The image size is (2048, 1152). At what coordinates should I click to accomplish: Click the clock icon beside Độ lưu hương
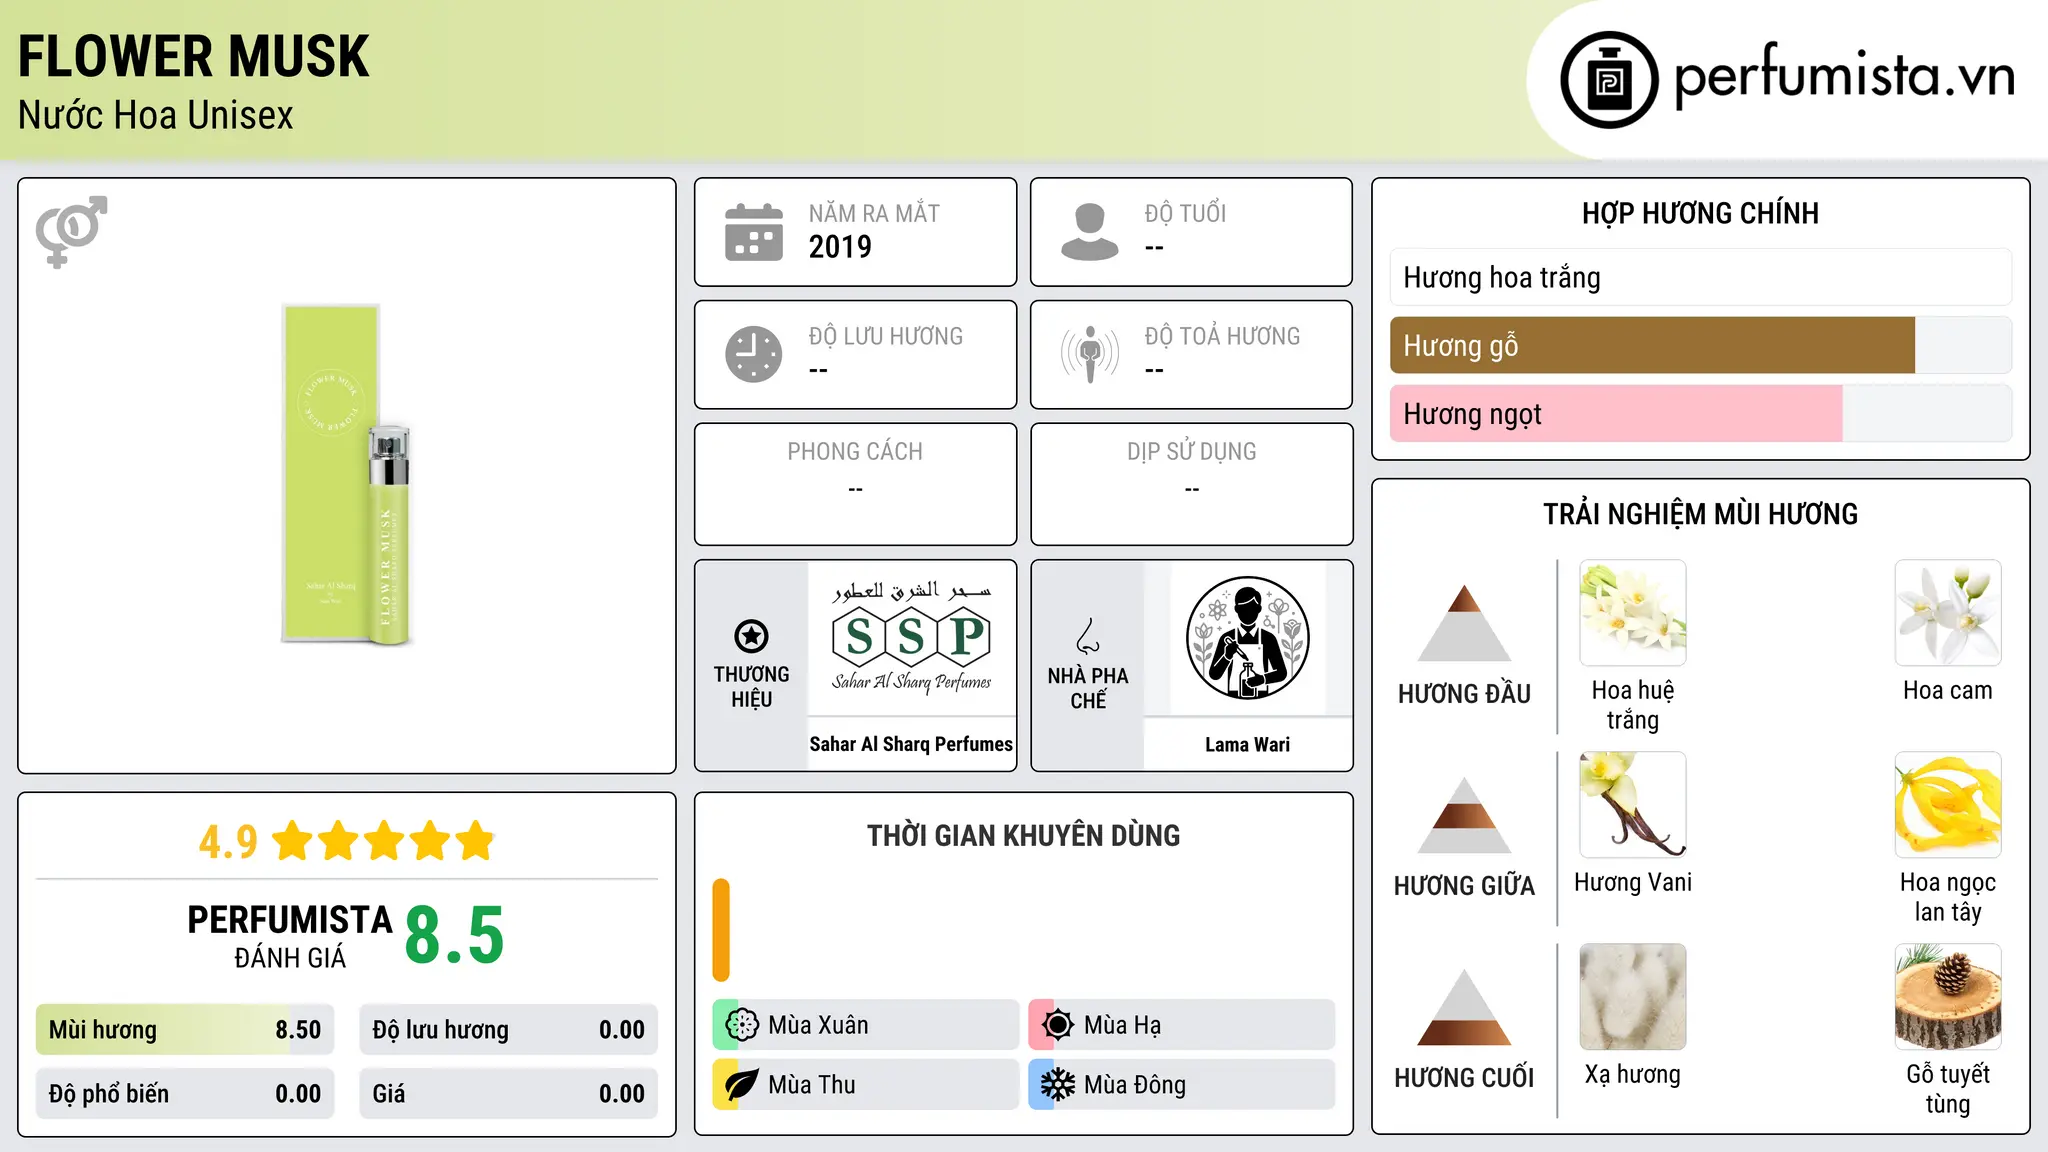pyautogui.click(x=754, y=354)
